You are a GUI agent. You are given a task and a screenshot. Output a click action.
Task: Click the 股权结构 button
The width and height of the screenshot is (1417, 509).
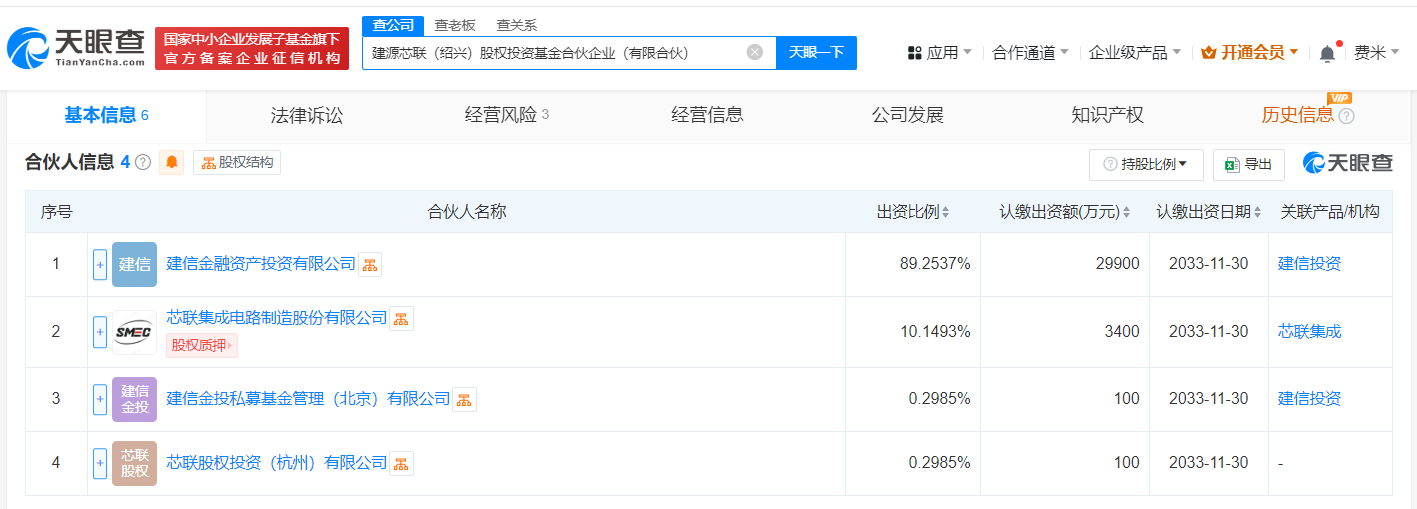(237, 162)
